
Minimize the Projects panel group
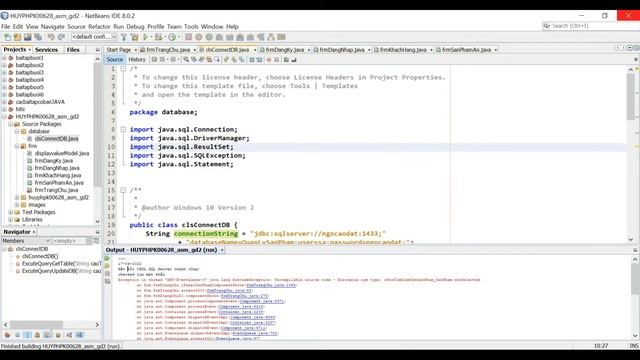point(98,49)
